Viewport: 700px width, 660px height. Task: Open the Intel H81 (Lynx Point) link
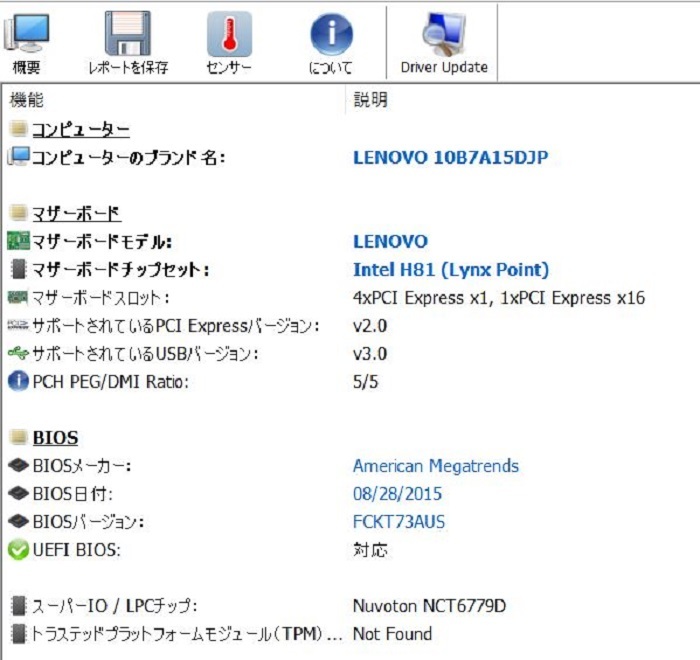pyautogui.click(x=451, y=270)
